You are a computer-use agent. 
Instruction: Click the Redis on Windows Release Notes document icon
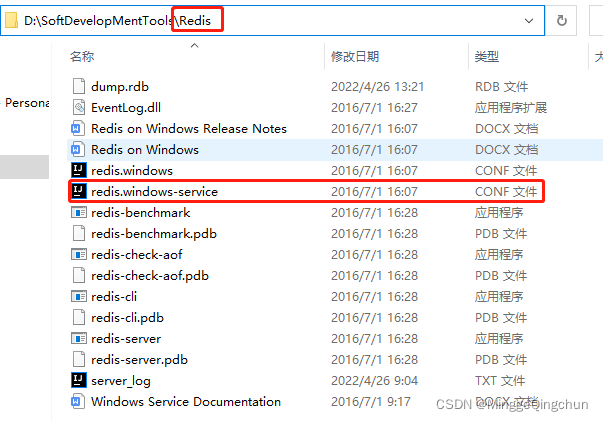point(78,128)
